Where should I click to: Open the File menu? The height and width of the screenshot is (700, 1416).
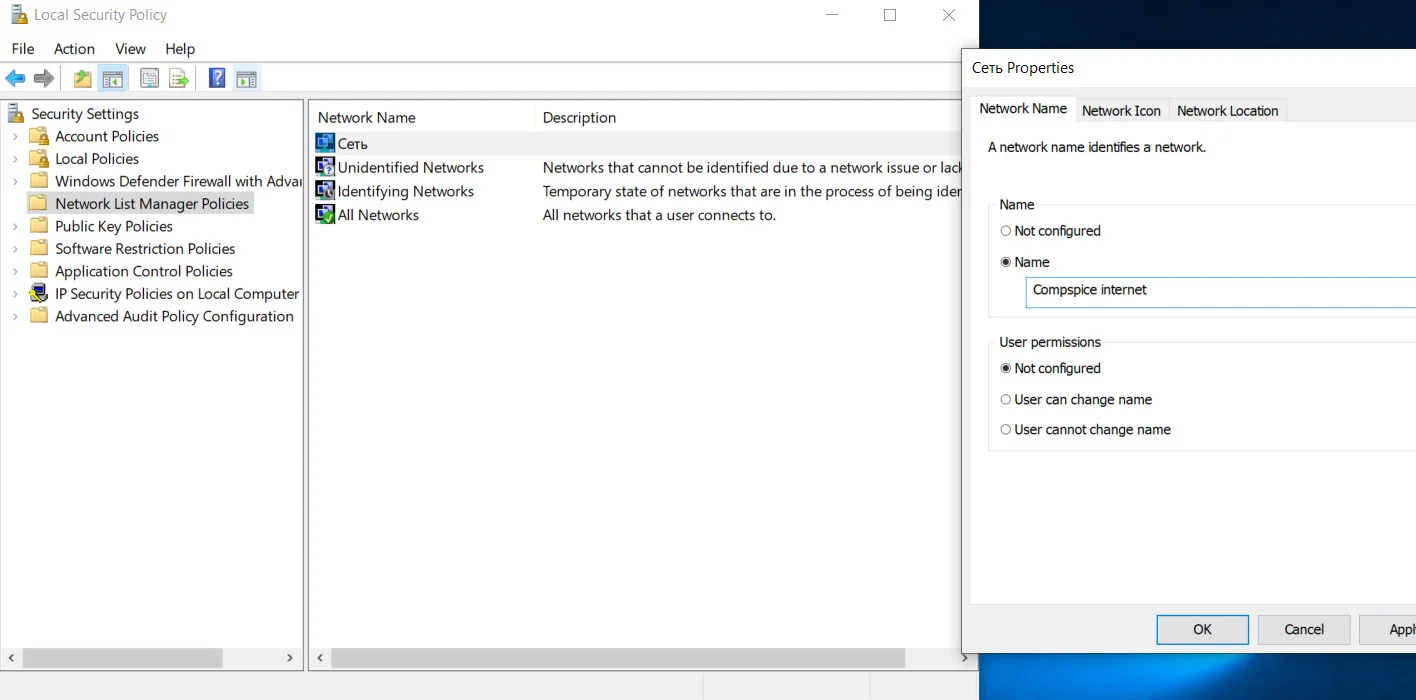pos(23,48)
